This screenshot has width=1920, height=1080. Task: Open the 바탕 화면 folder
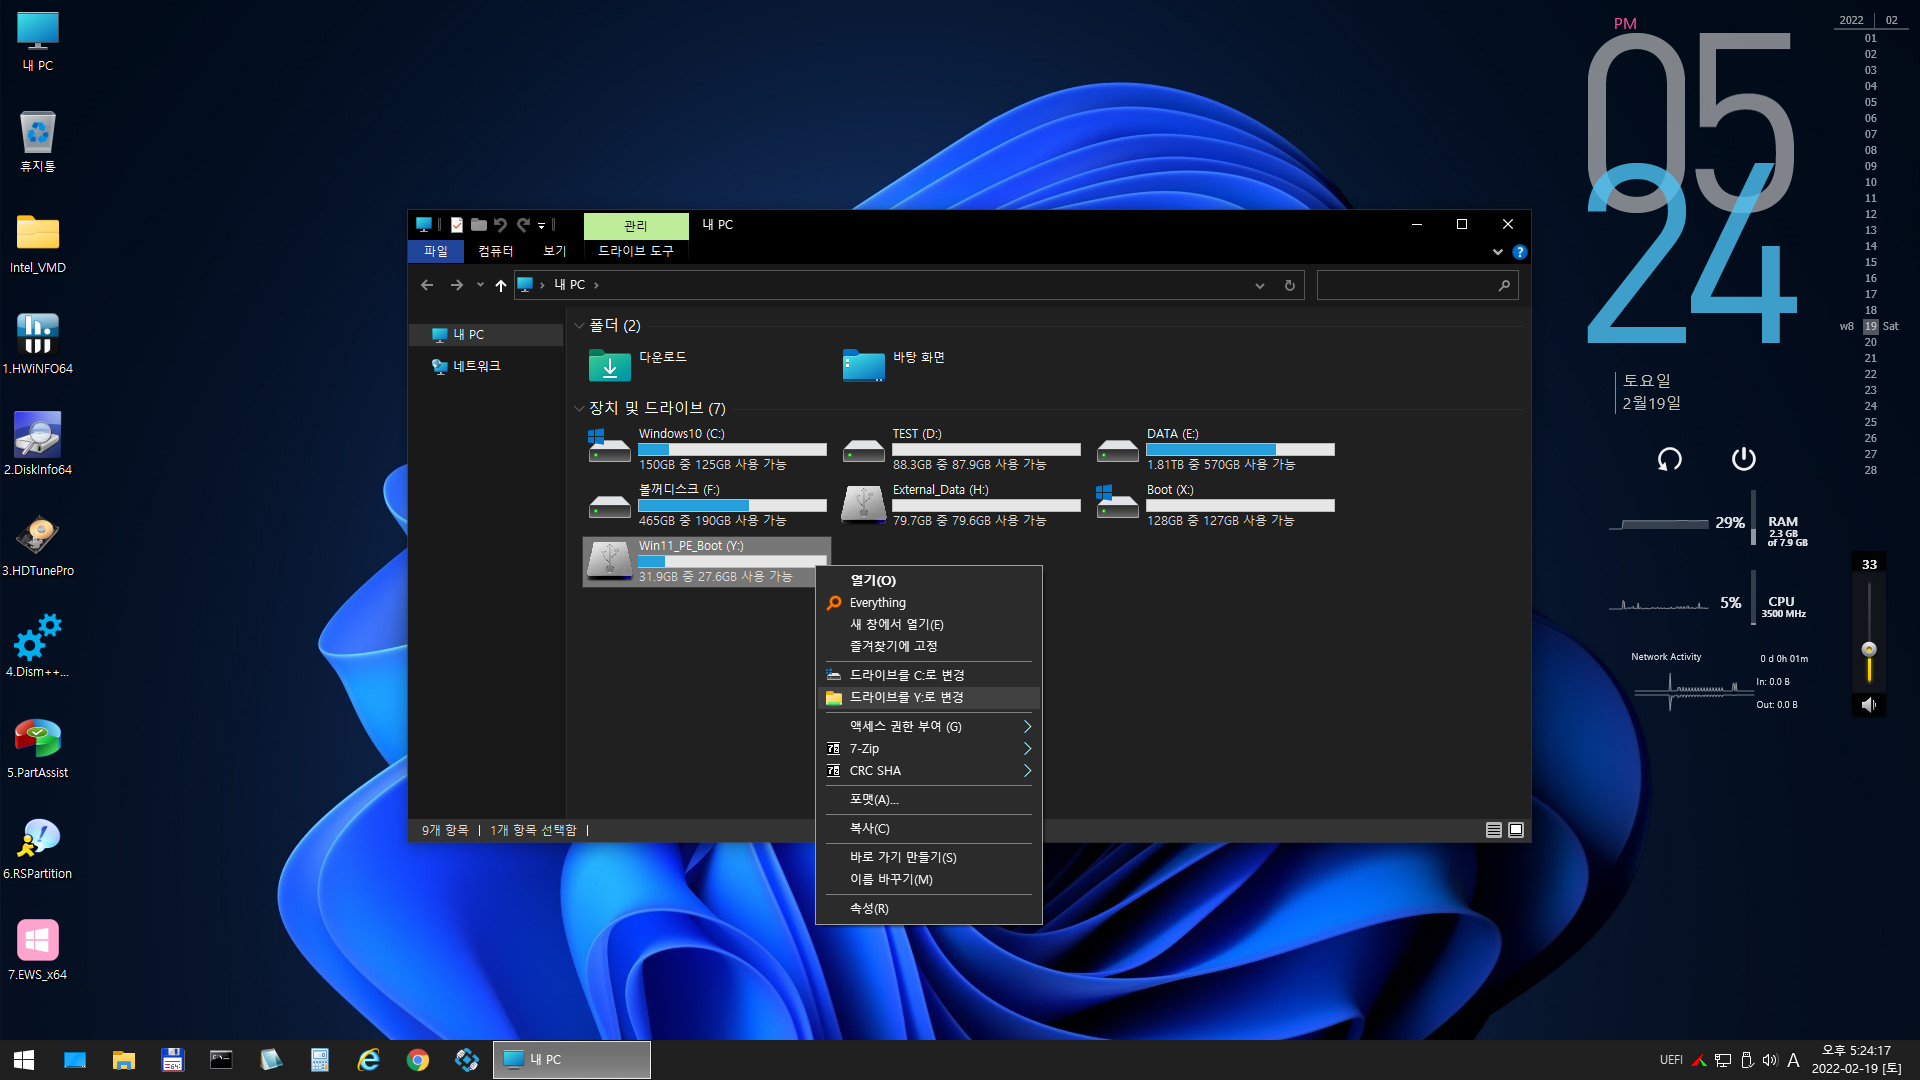pos(893,365)
